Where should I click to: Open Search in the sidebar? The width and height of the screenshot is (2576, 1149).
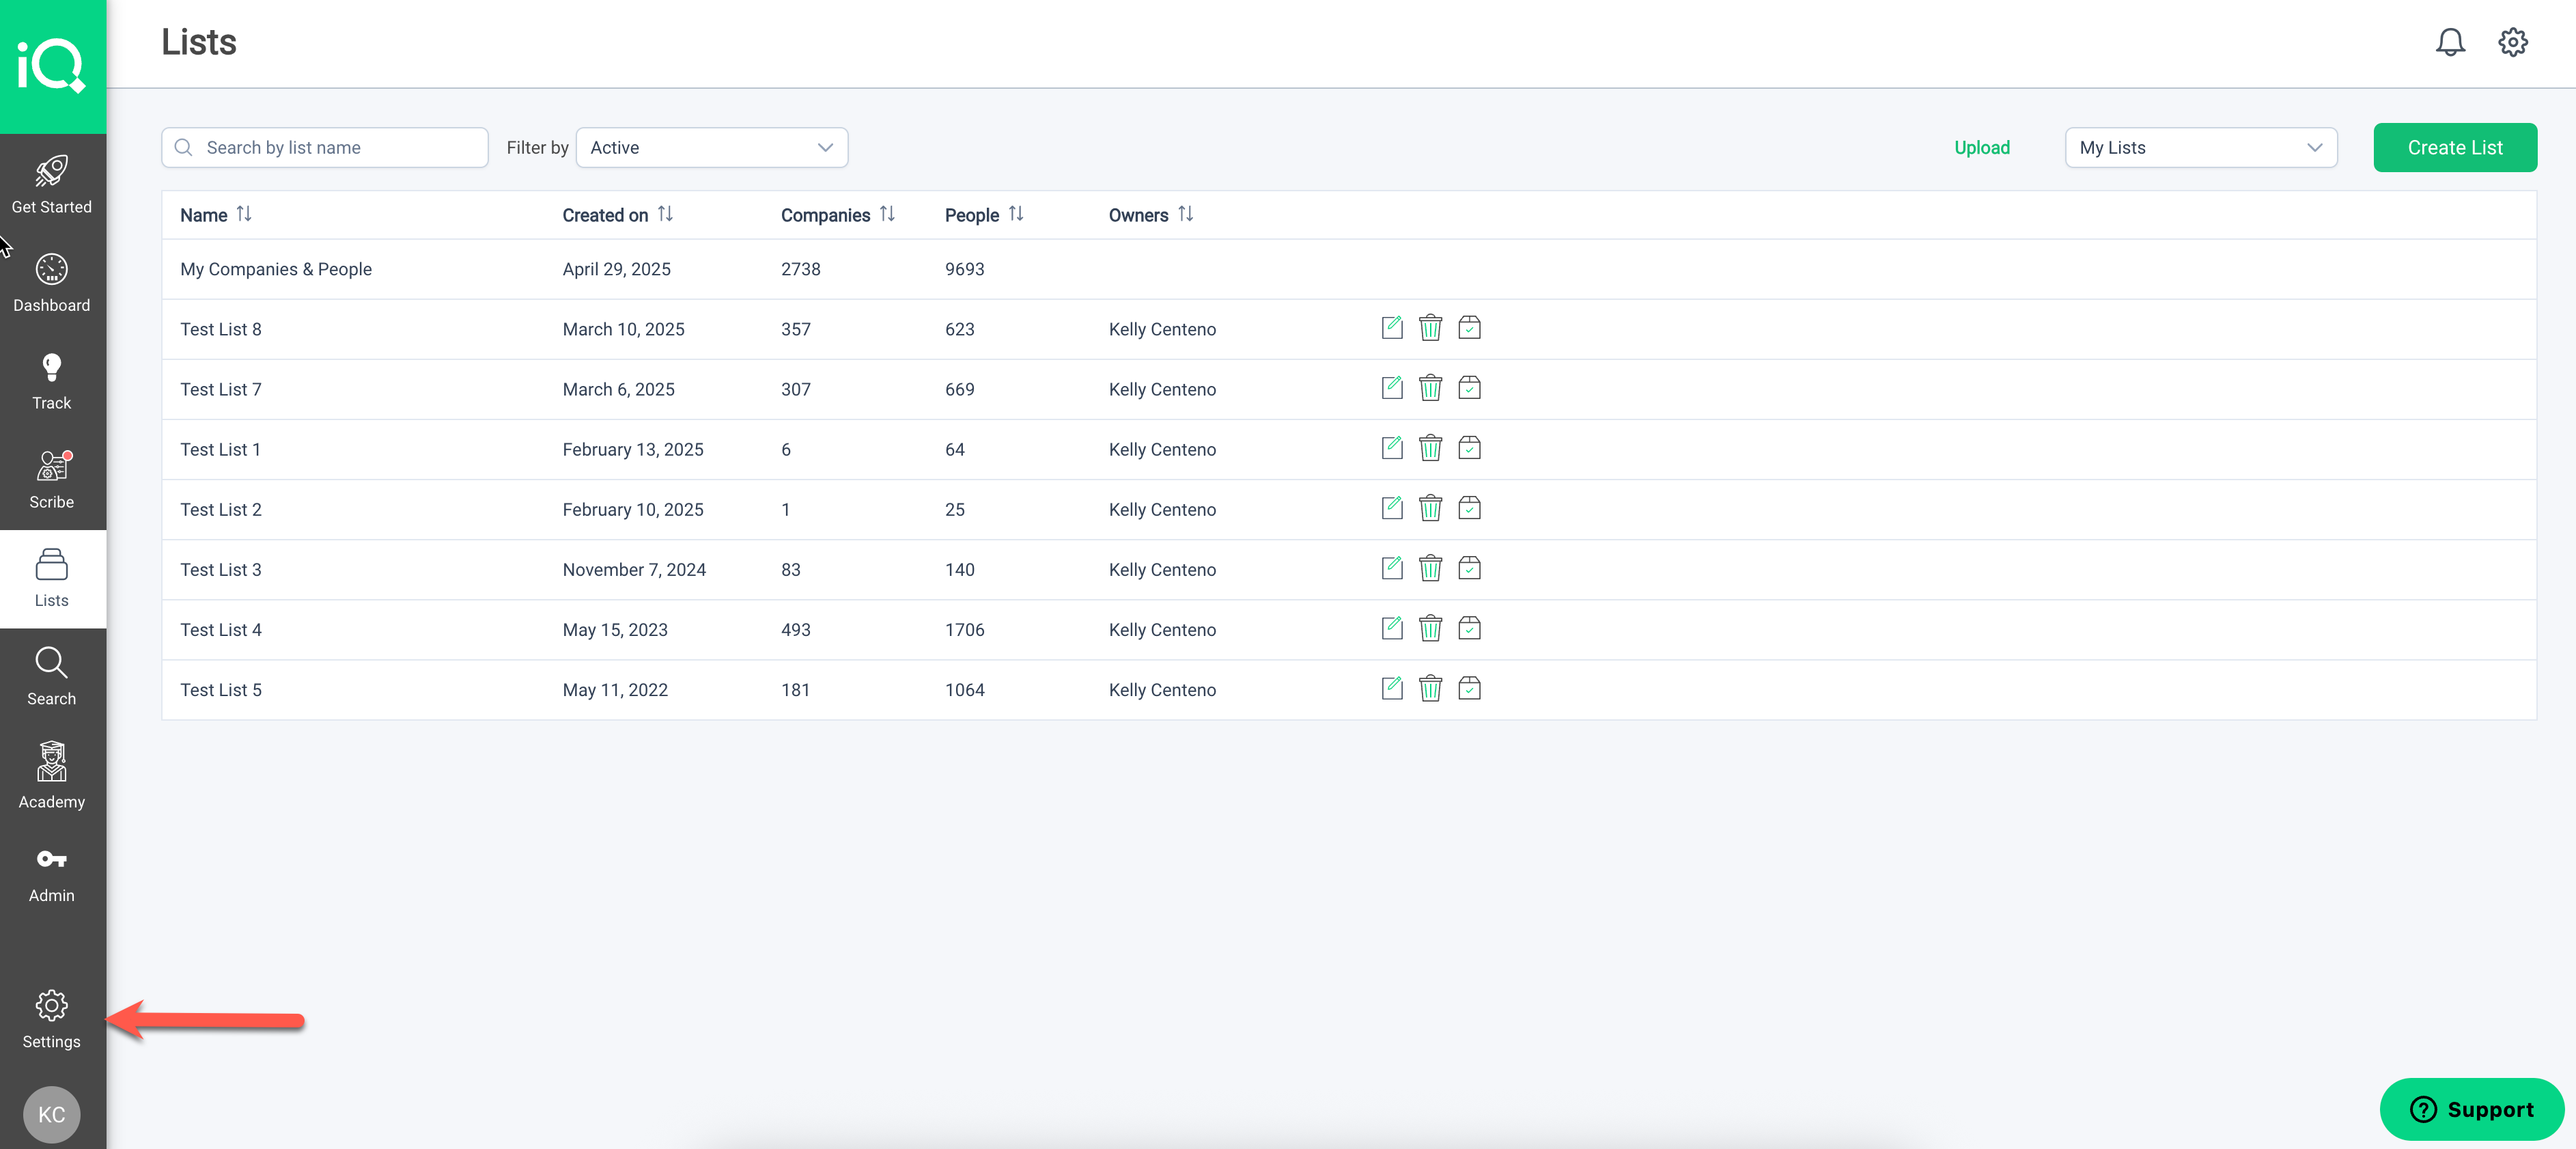click(x=52, y=677)
